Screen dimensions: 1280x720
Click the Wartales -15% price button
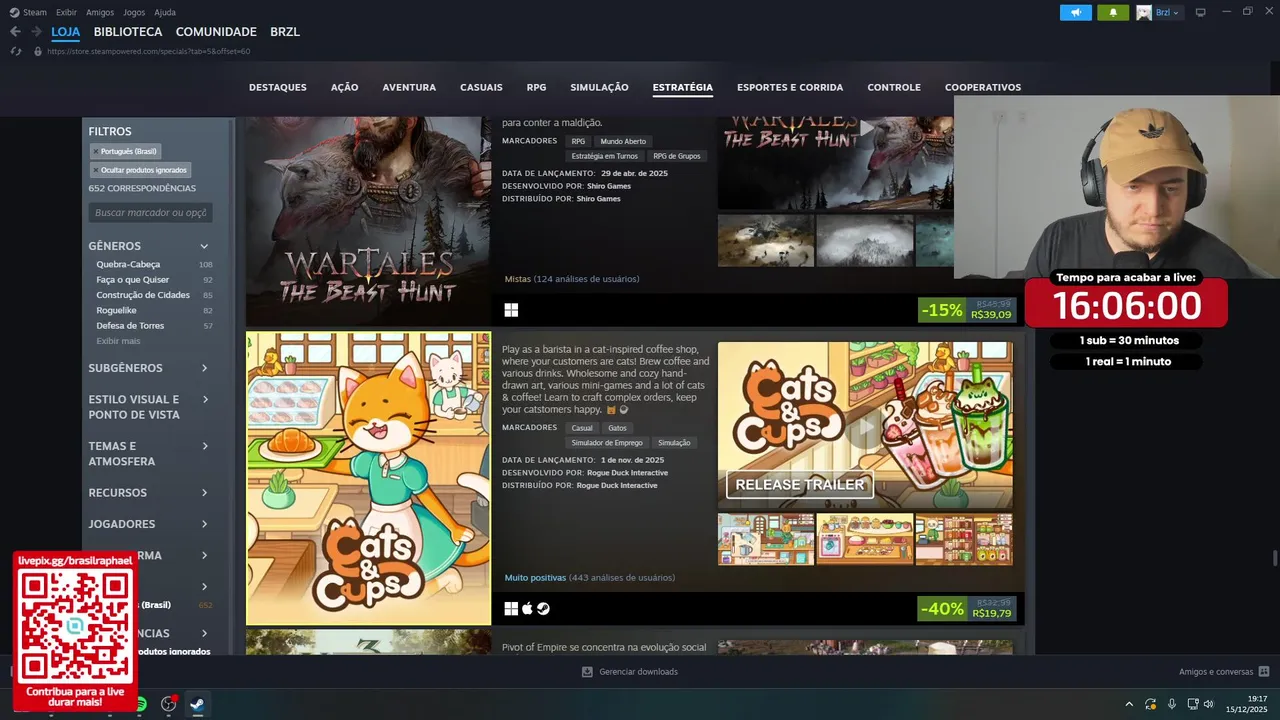(967, 310)
